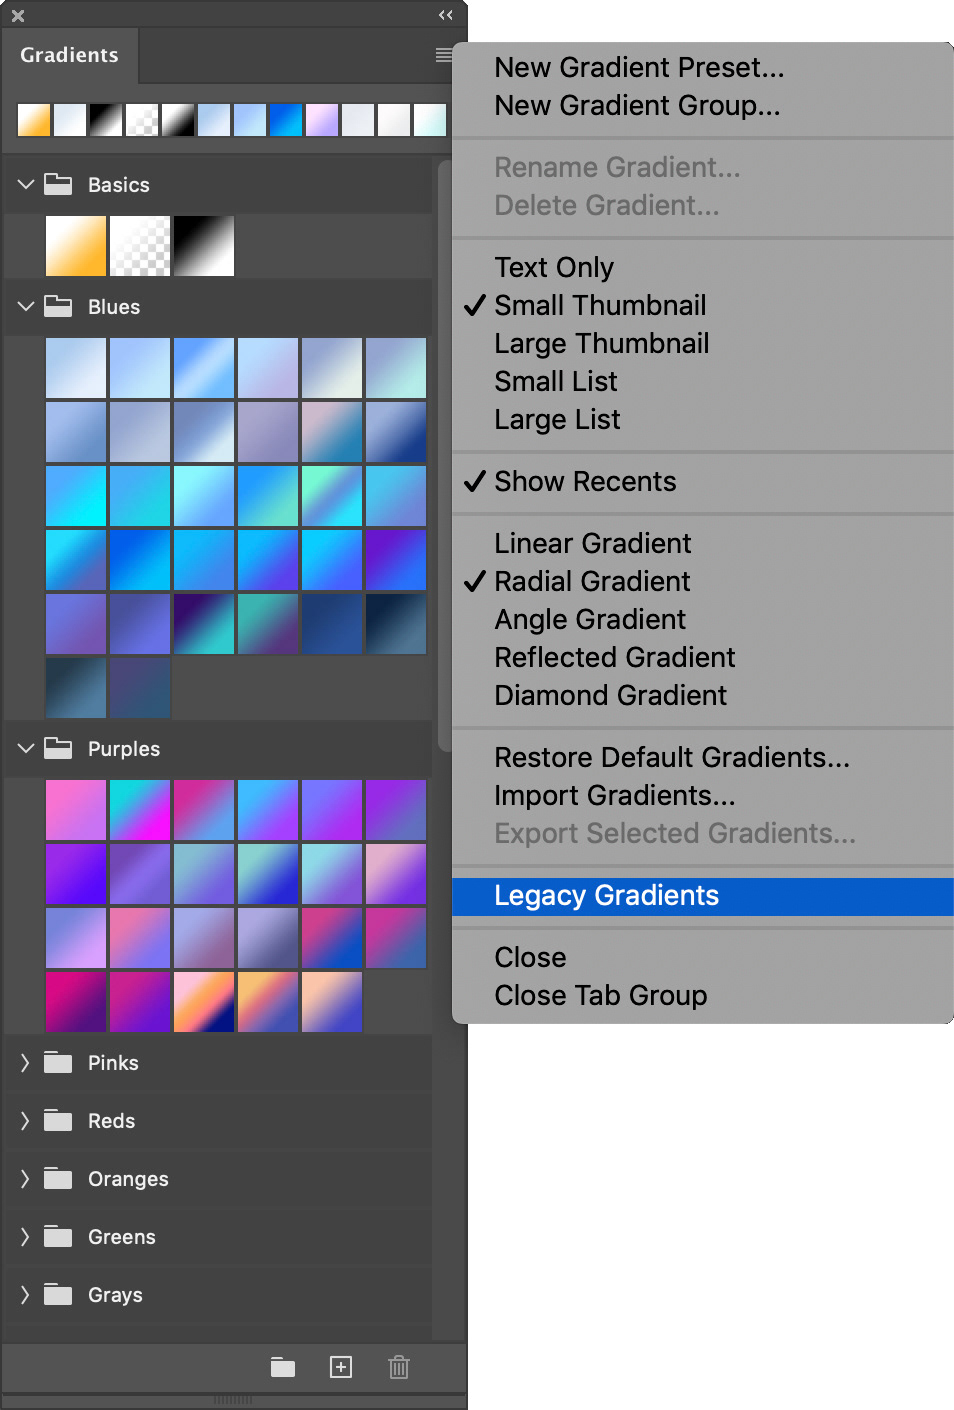The image size is (954, 1410).
Task: Open New Gradient Preset dialog
Action: (639, 68)
